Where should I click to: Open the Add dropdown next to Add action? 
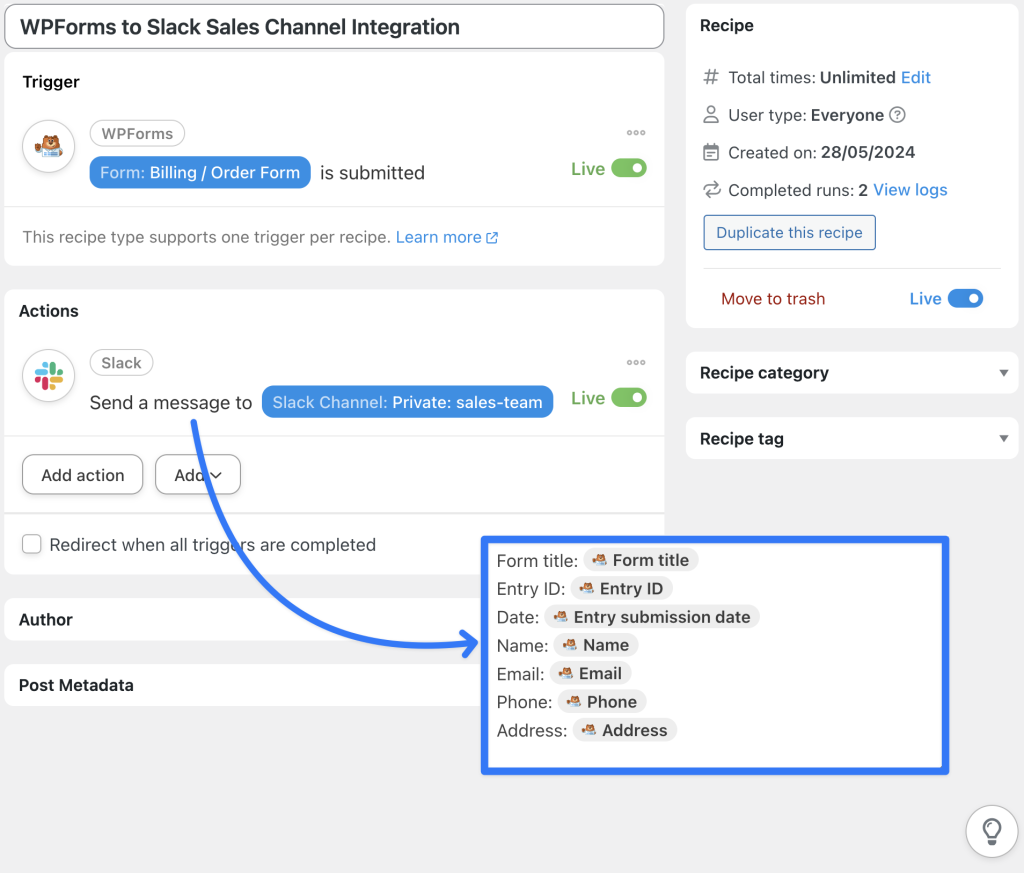197,474
